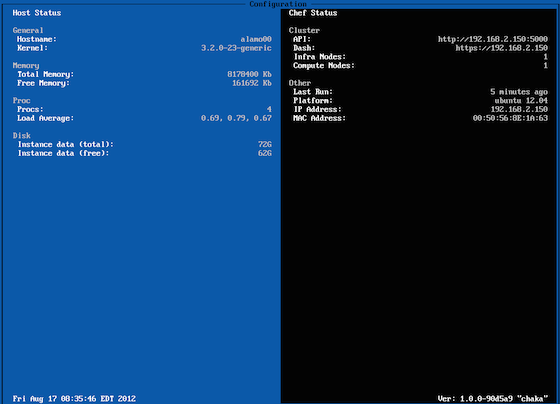Click the 'Compute Nodes:' label
The image size is (560, 404).
(x=324, y=65)
